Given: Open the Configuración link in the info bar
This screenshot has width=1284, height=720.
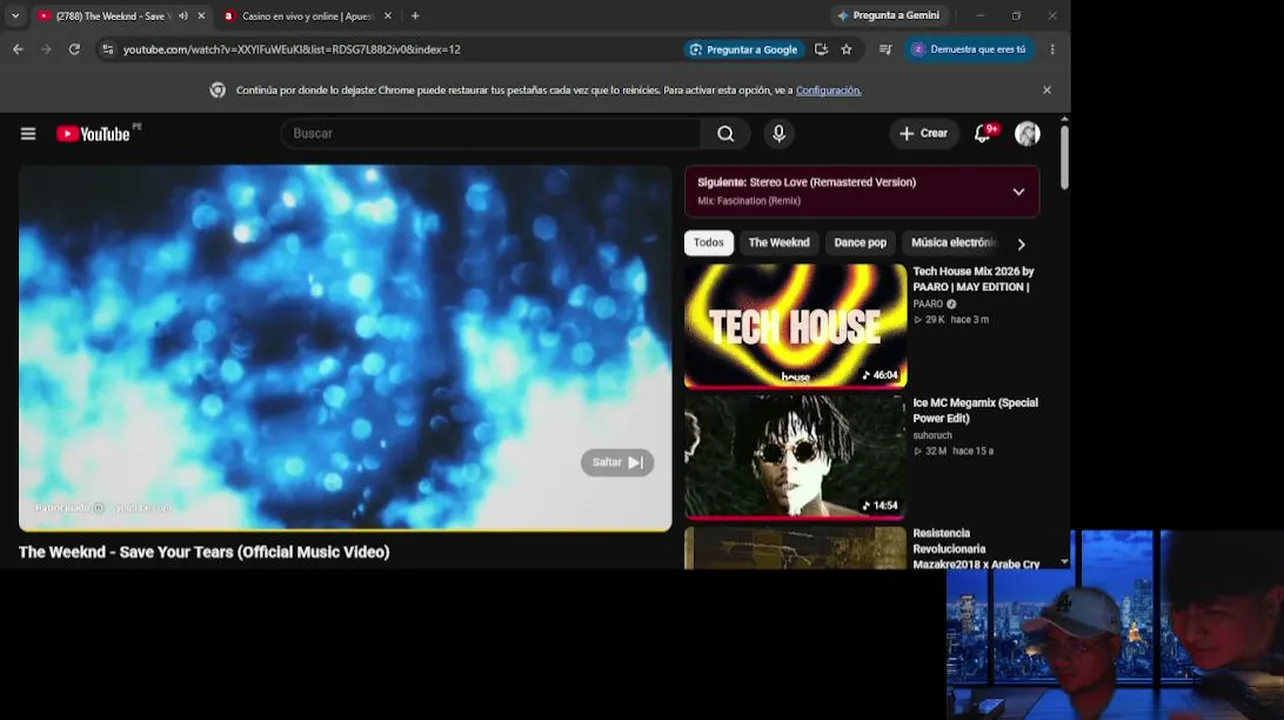Looking at the screenshot, I should tap(828, 90).
